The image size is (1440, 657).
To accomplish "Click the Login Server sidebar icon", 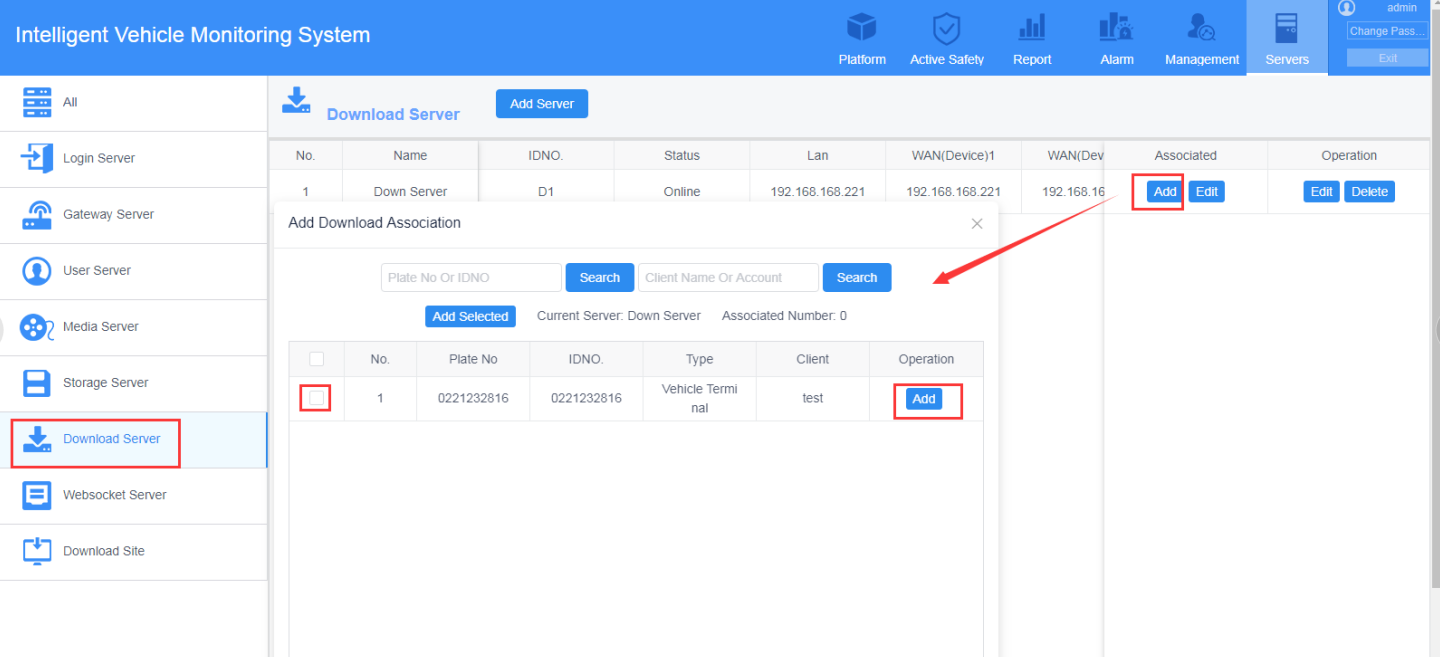I will click(36, 158).
